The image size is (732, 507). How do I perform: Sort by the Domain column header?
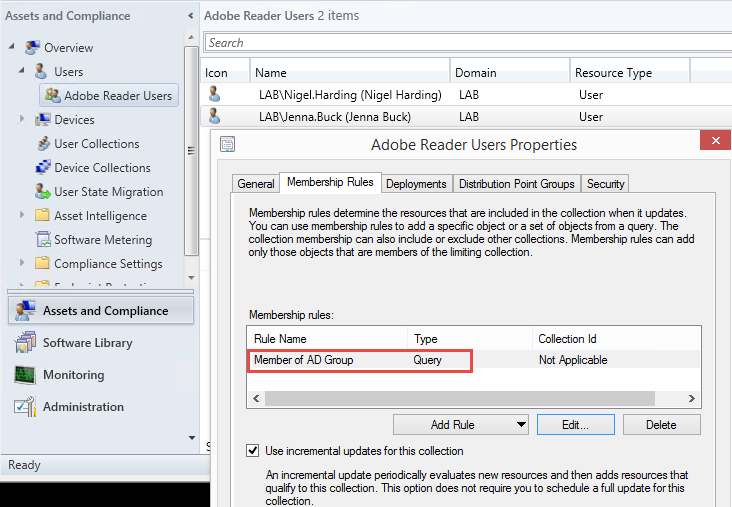pyautogui.click(x=510, y=72)
